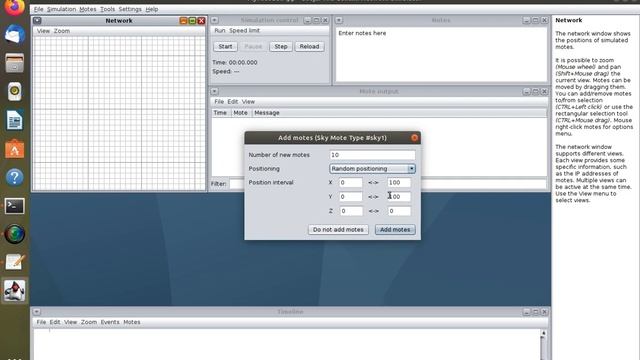
Task: Maximize the Network window
Action: coord(192,20)
